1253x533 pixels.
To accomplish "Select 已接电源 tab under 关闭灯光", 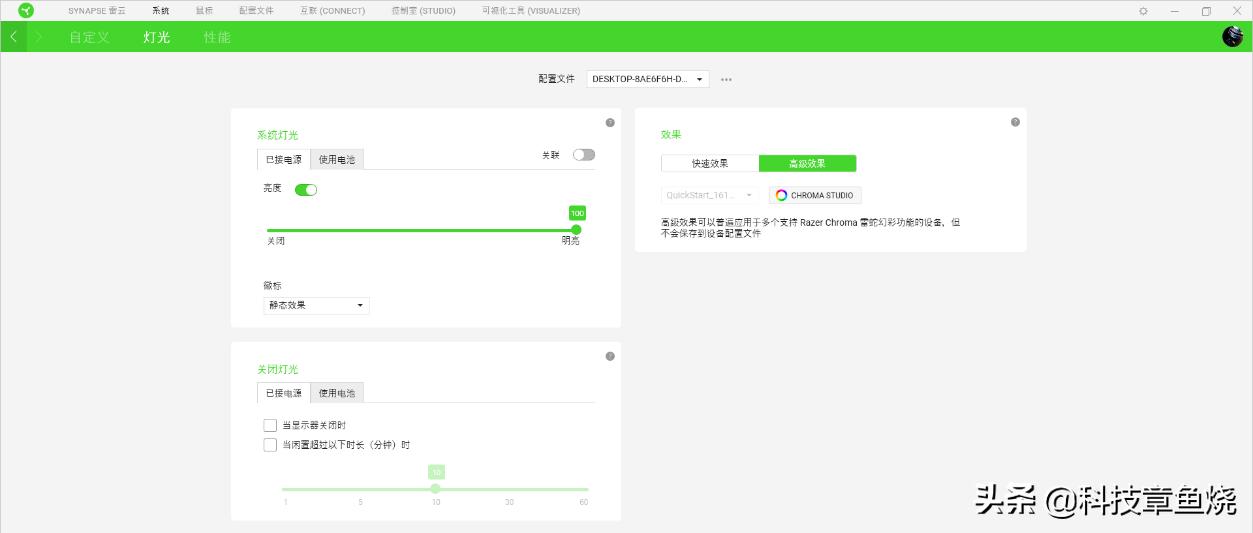I will pyautogui.click(x=283, y=393).
